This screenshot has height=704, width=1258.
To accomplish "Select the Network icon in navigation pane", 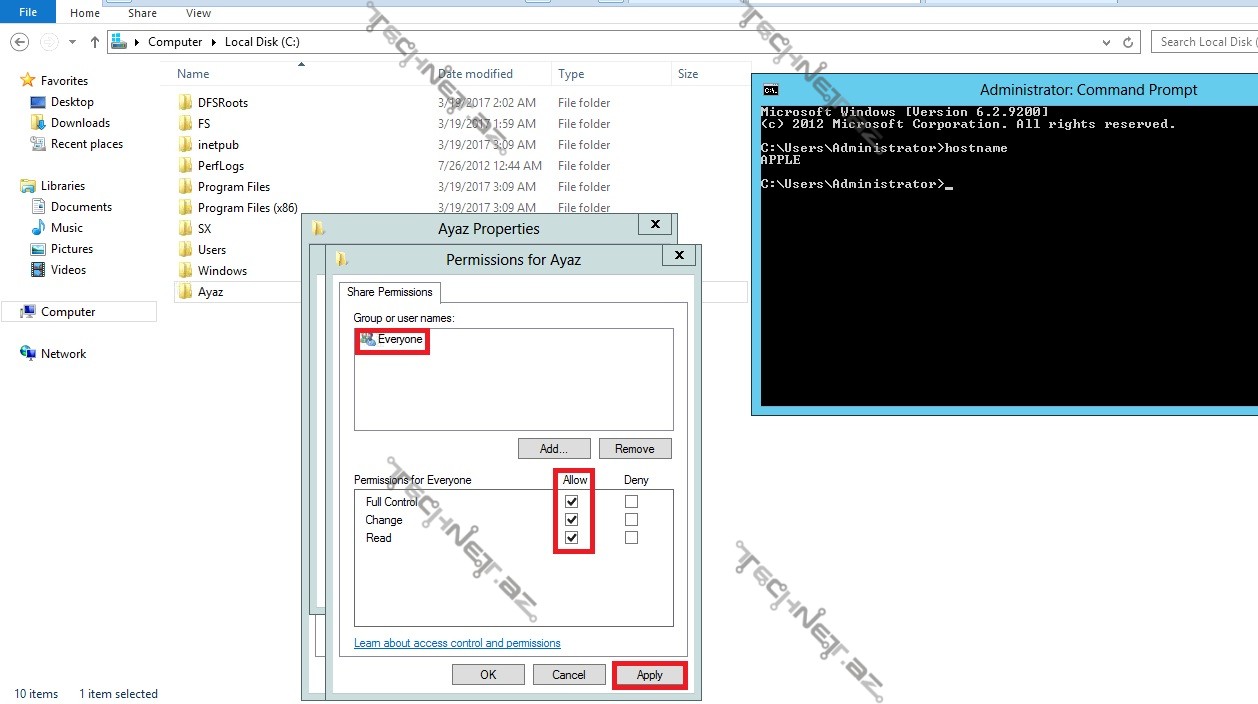I will tap(28, 354).
